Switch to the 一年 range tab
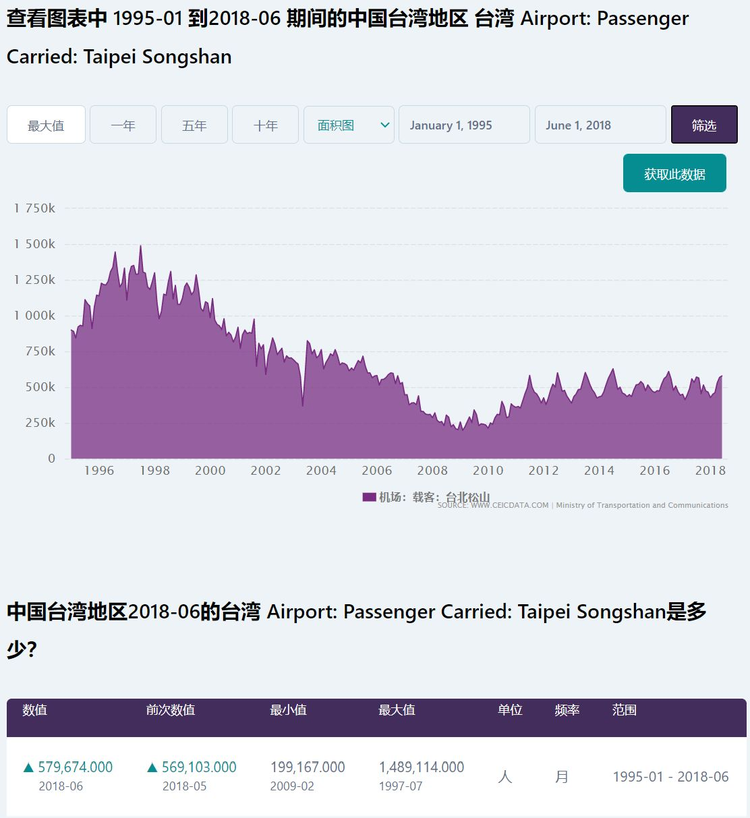The width and height of the screenshot is (750, 818). [x=123, y=125]
